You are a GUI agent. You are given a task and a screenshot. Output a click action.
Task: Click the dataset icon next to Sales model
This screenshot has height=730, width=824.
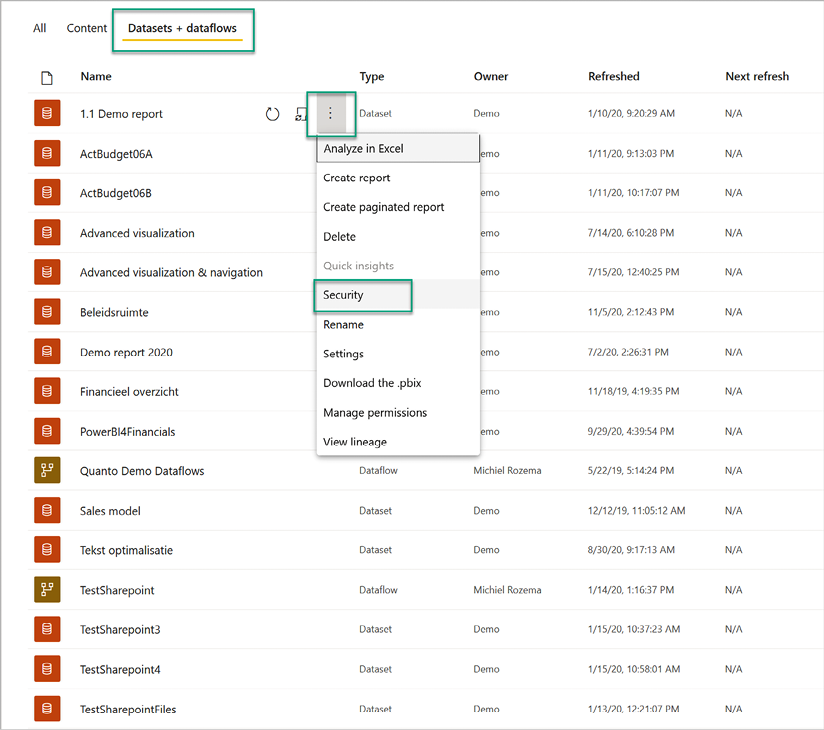coord(47,510)
